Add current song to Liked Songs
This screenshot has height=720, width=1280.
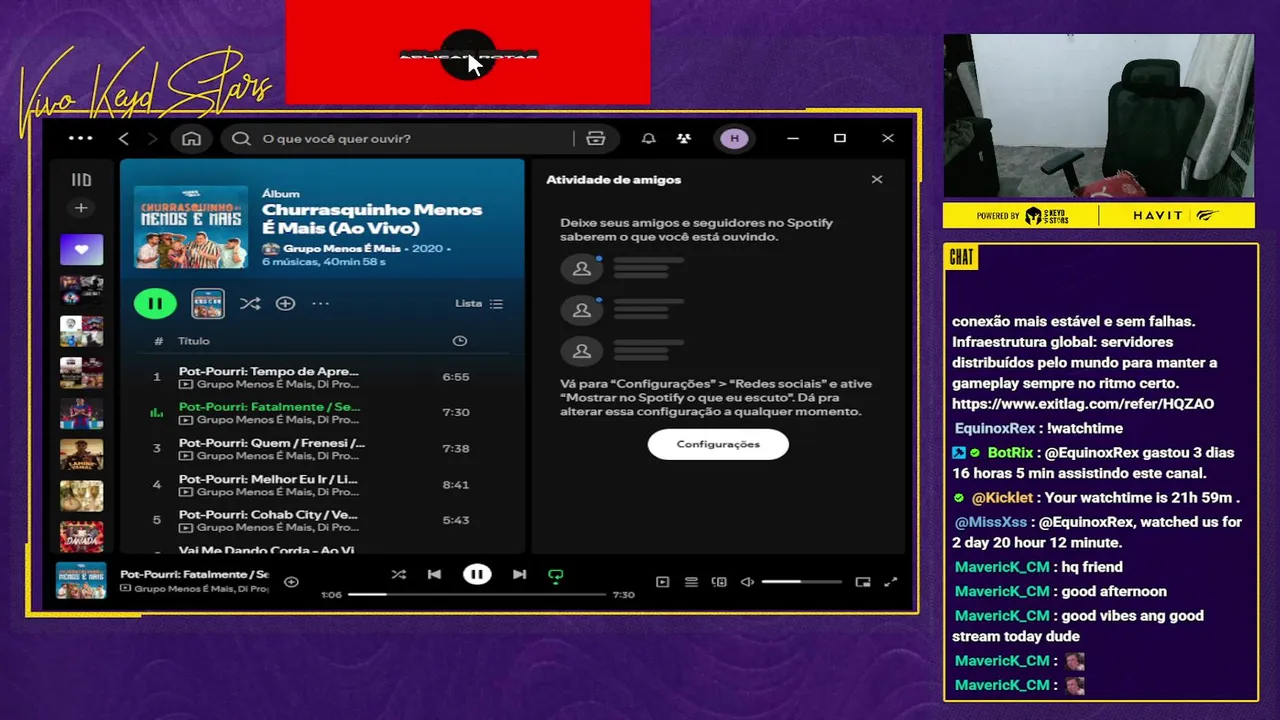[291, 582]
